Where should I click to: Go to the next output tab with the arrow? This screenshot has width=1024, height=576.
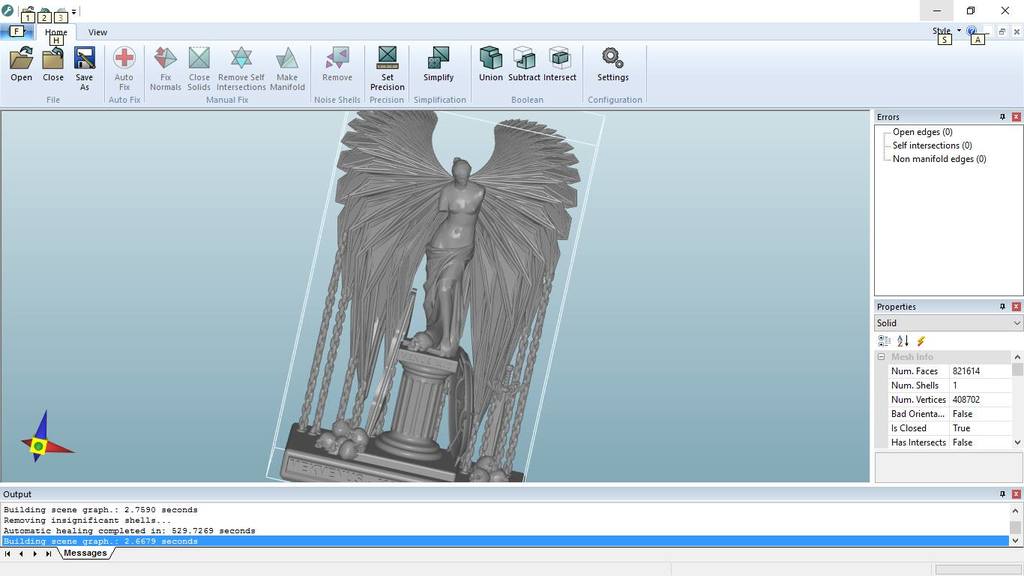point(35,554)
